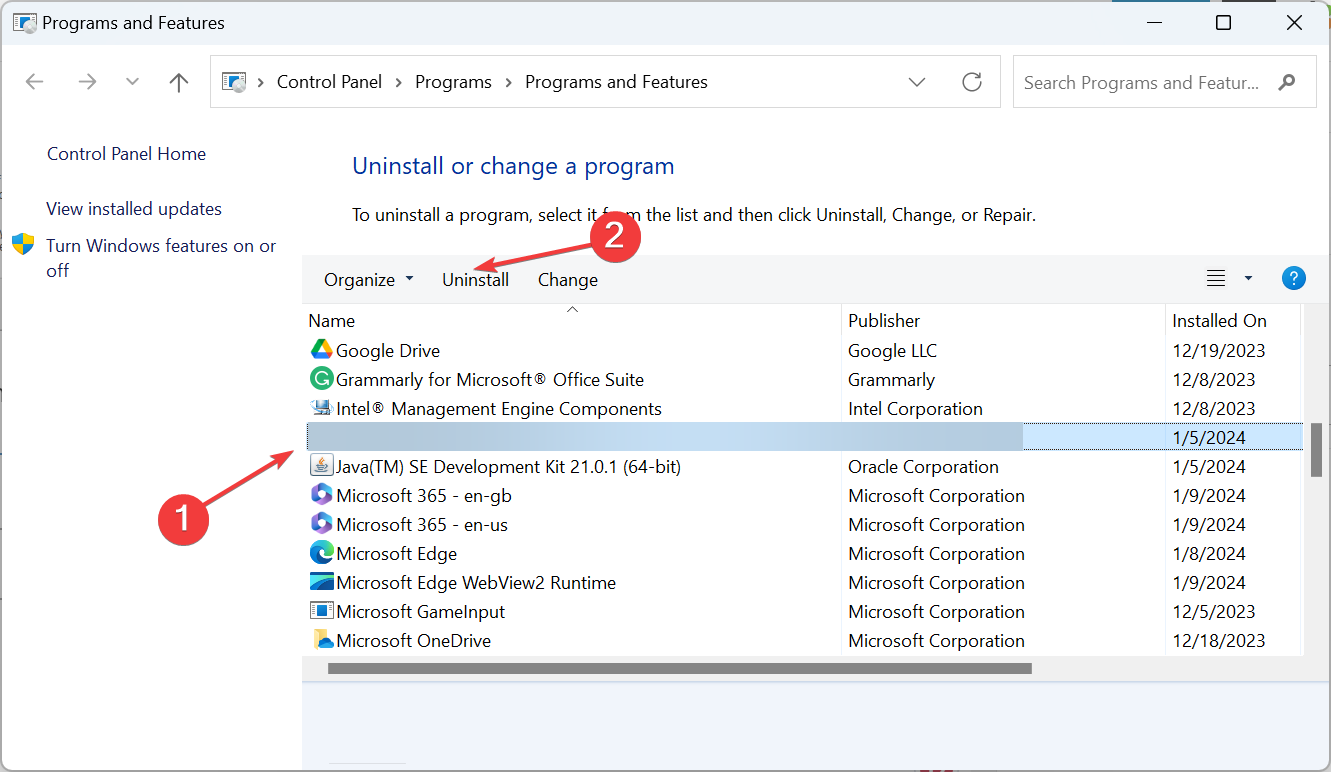Click the 1/8/2024 install date

click(x=1208, y=554)
